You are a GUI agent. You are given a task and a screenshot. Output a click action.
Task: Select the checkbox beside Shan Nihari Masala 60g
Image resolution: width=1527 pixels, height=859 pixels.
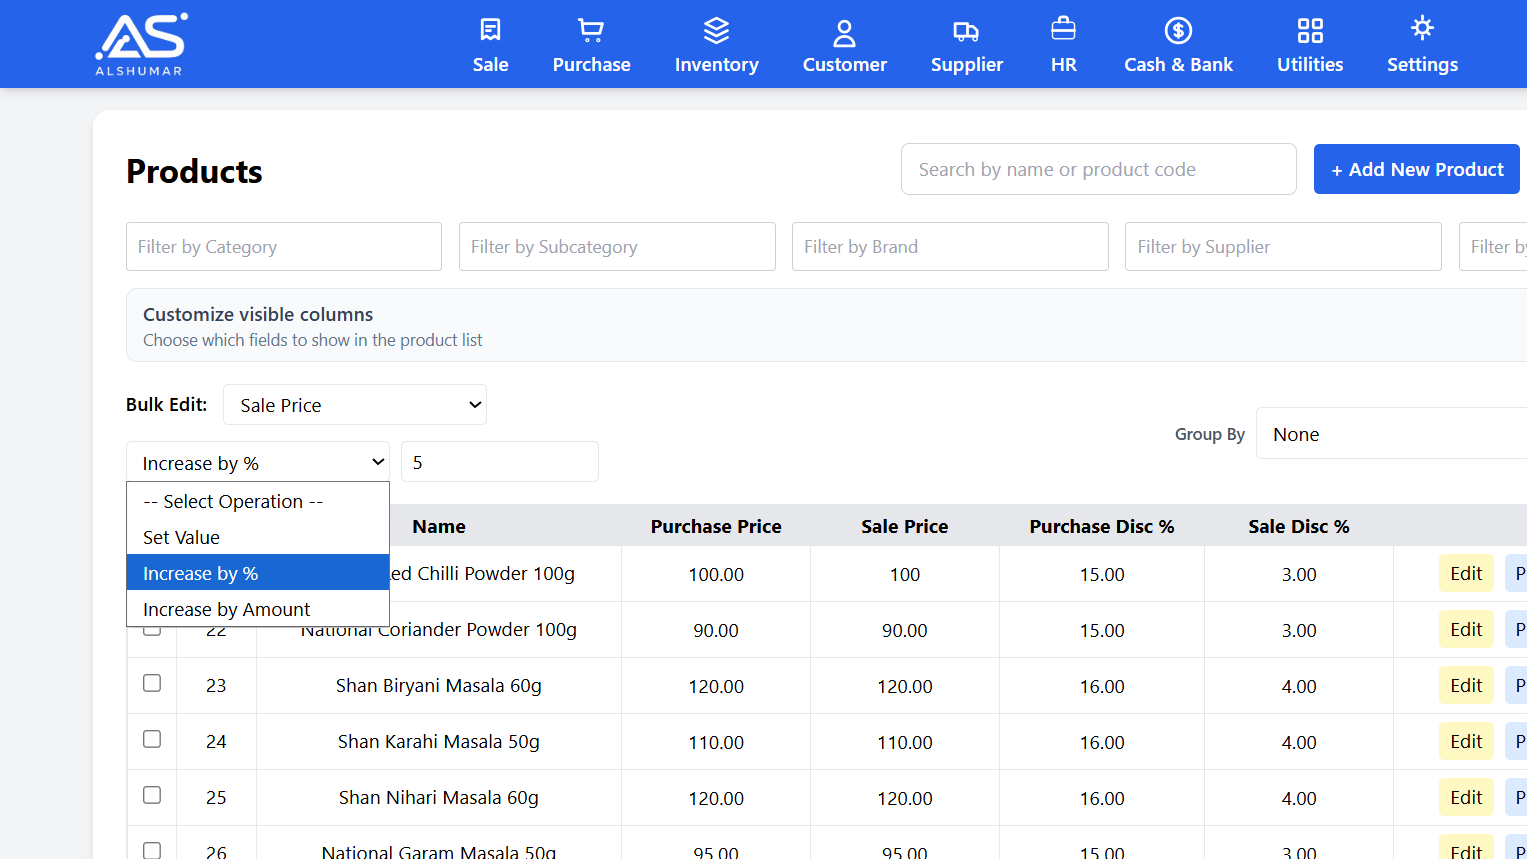pyautogui.click(x=151, y=795)
